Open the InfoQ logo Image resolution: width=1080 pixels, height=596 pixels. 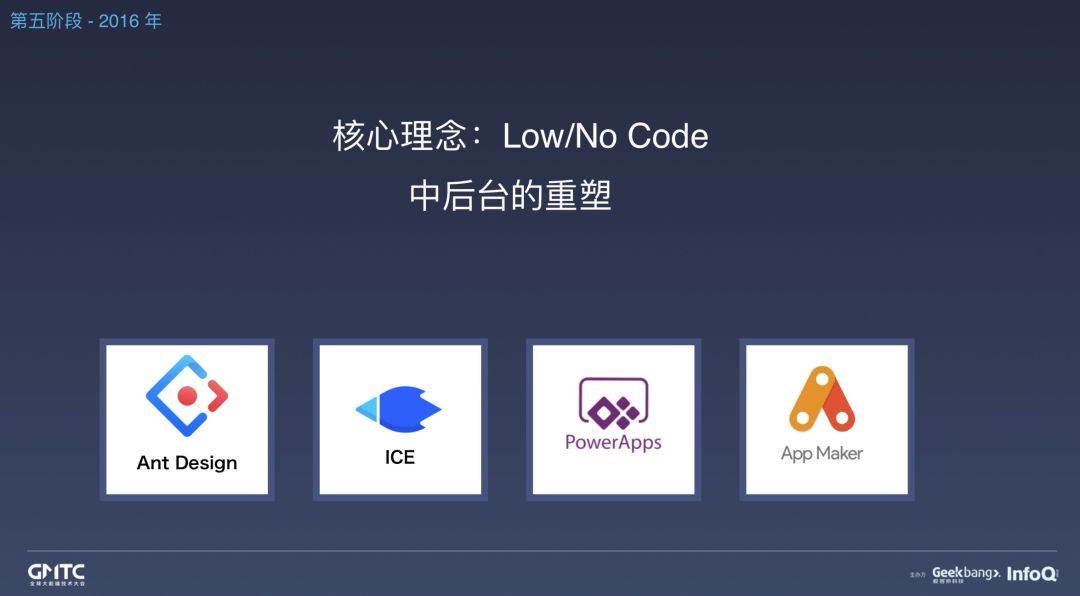[x=1032, y=573]
